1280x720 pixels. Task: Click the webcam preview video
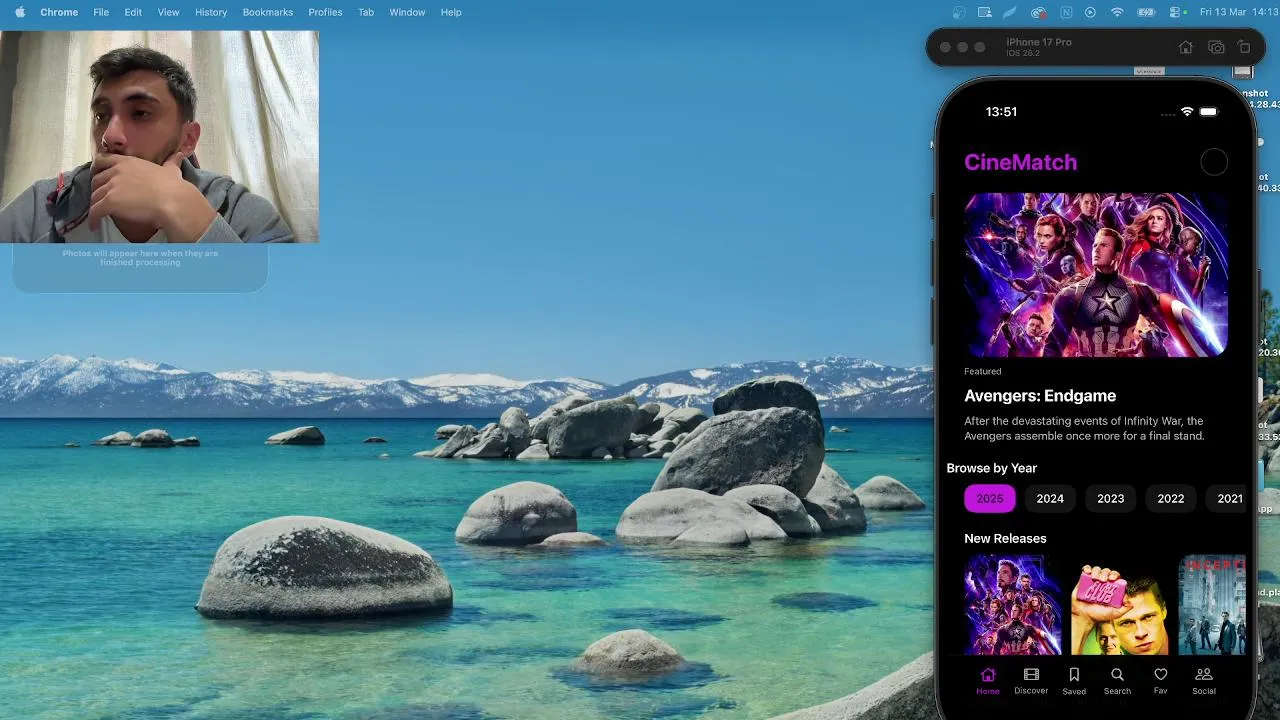159,136
